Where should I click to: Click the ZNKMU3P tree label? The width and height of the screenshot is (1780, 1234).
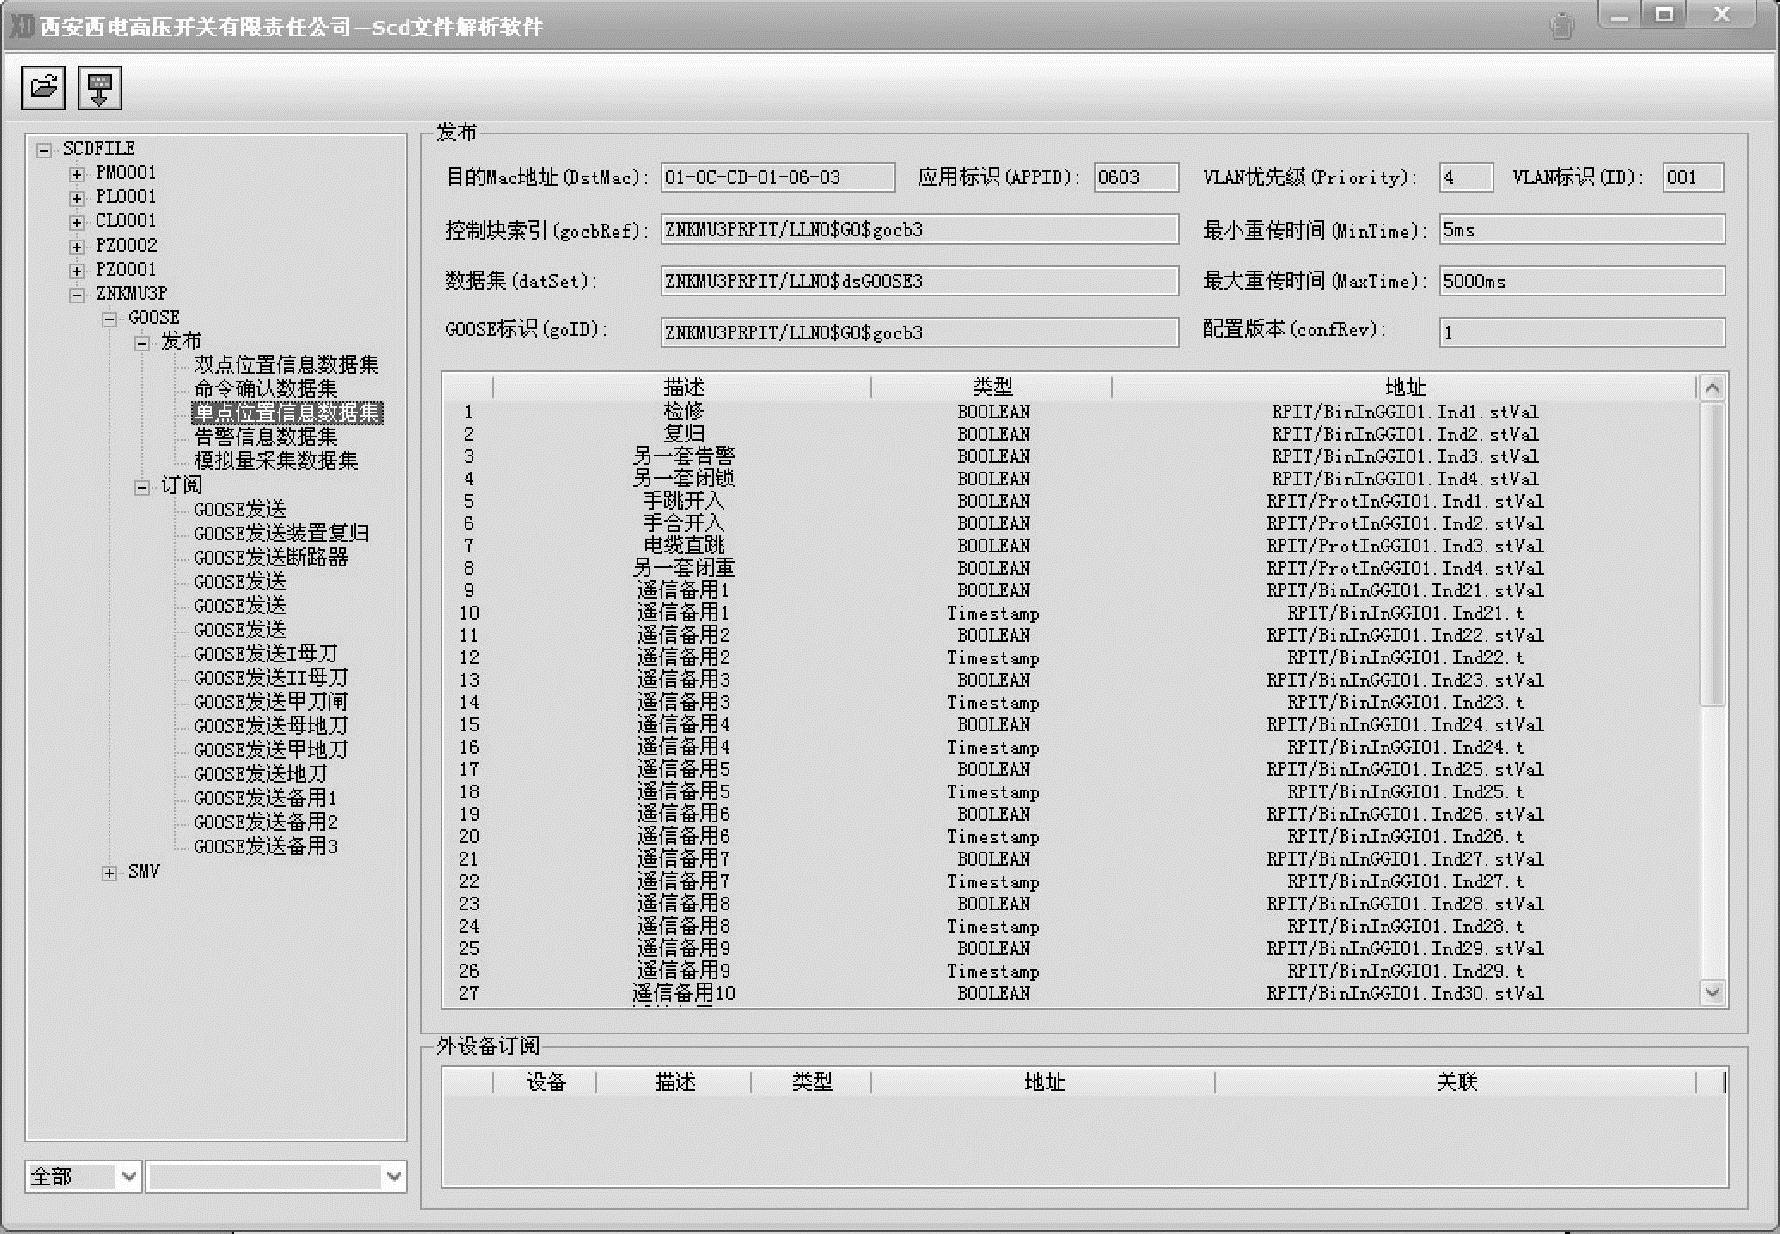(x=131, y=294)
